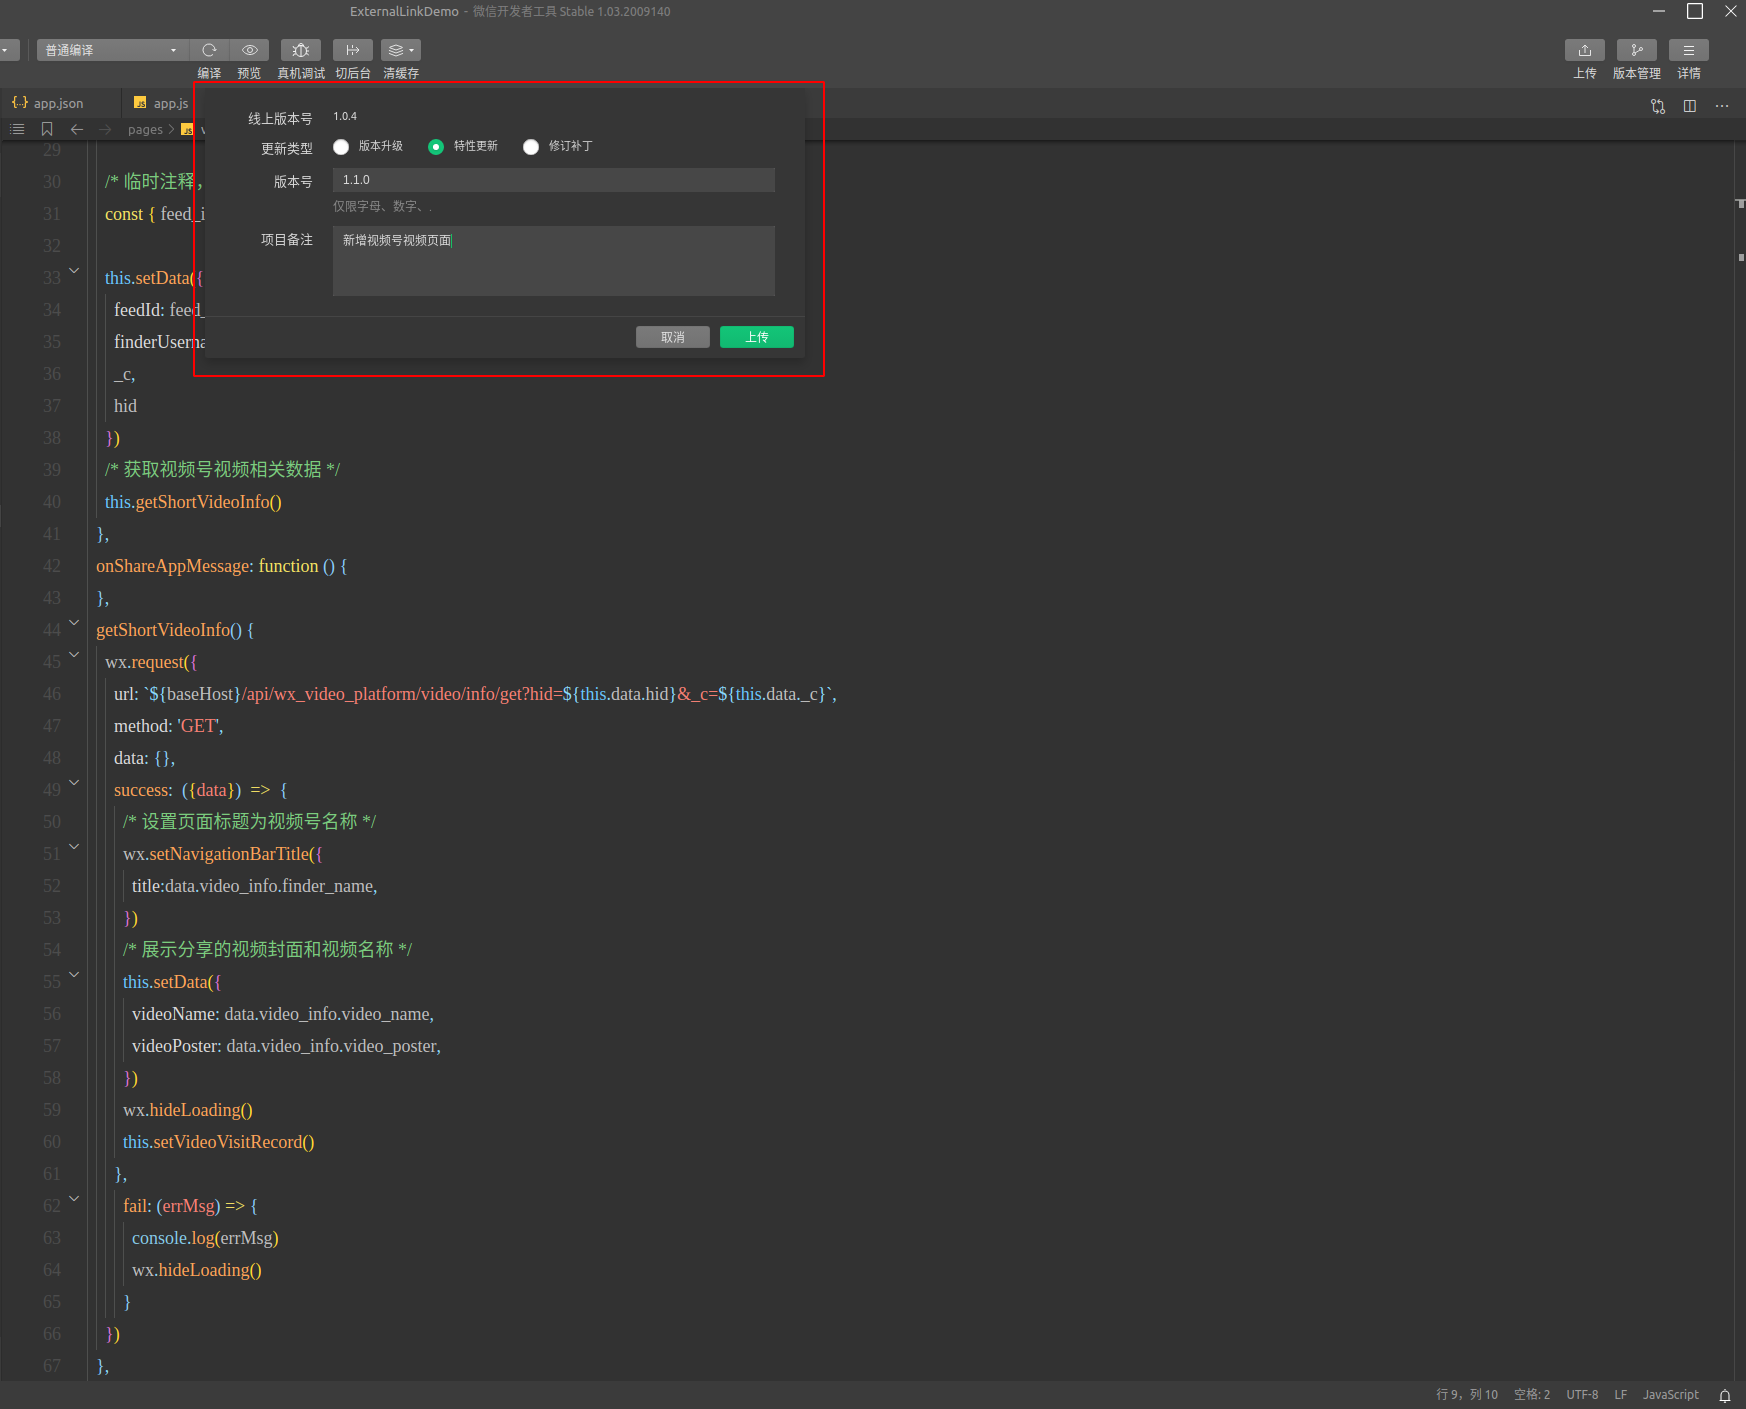
Task: Select the 特性更新 radio option
Action: pyautogui.click(x=436, y=147)
